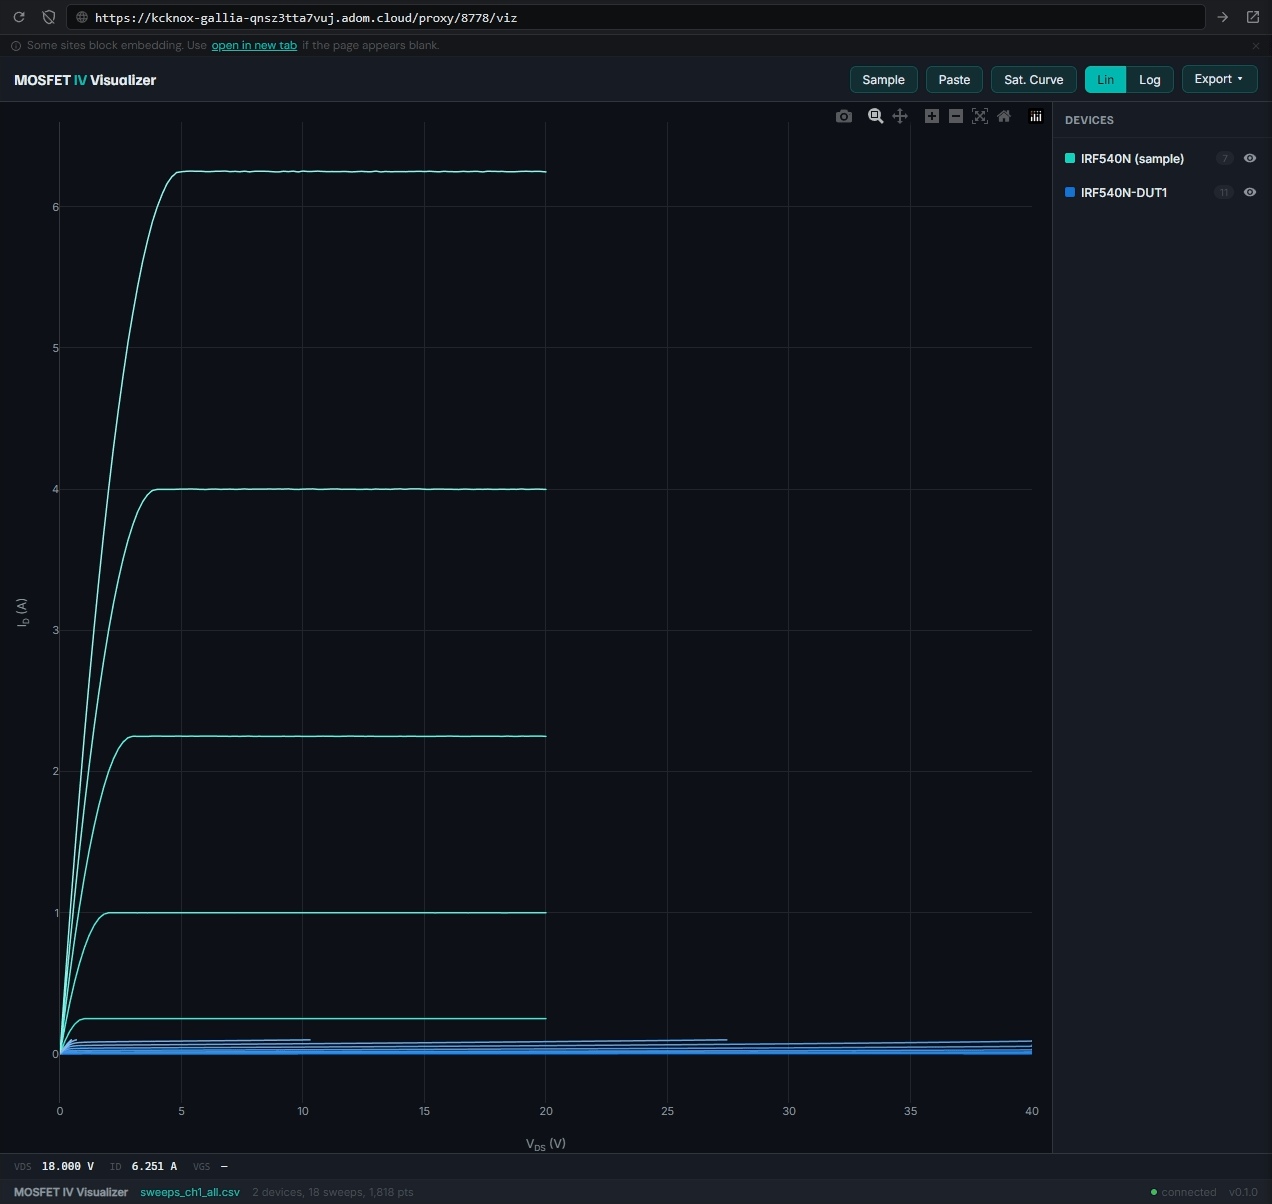Click the VDS (V) axis label

tap(546, 1144)
